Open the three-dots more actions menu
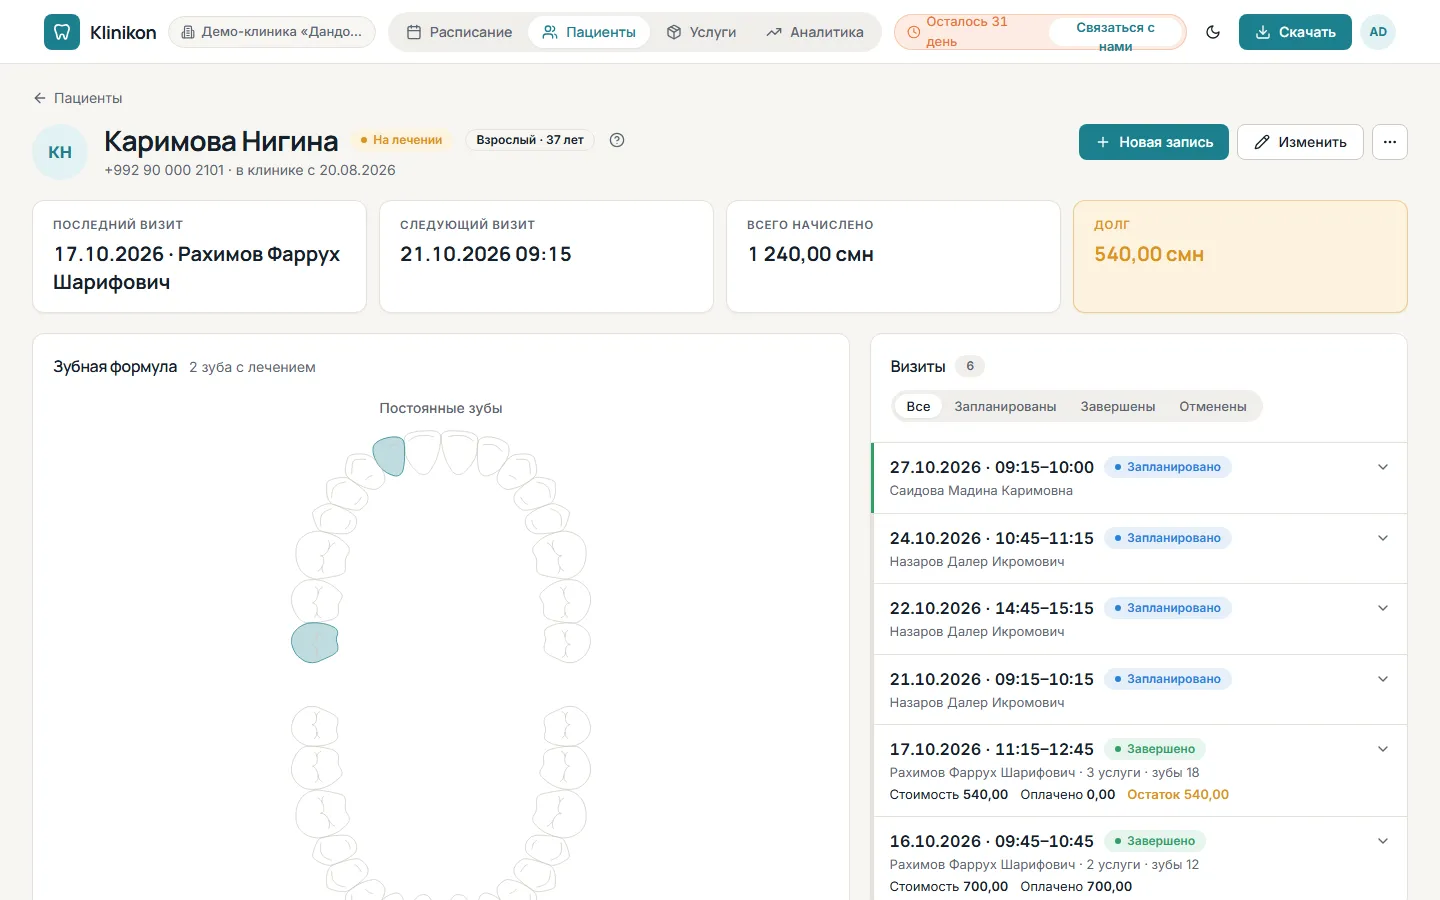 click(x=1390, y=142)
